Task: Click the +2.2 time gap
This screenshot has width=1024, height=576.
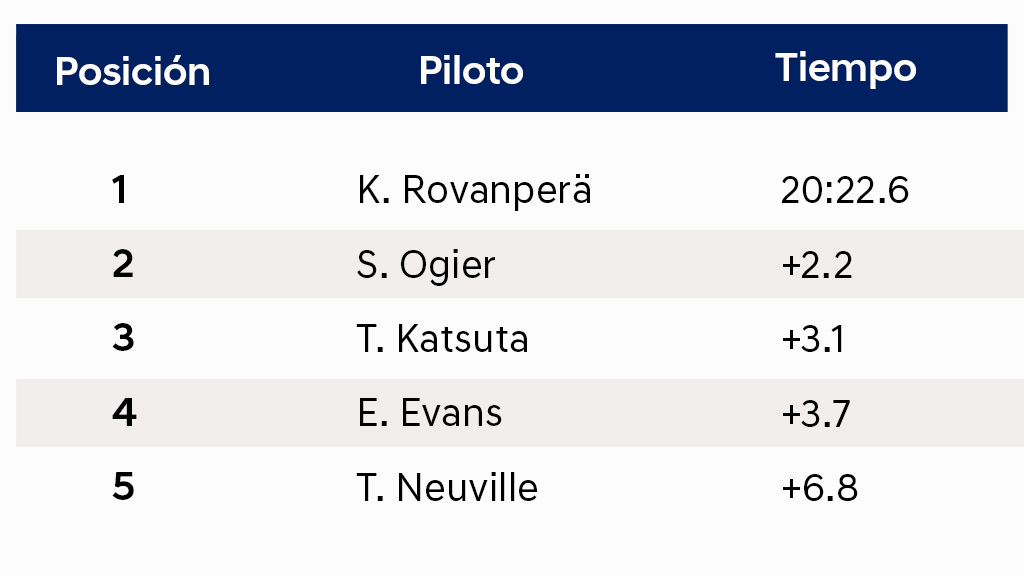Action: tap(816, 265)
